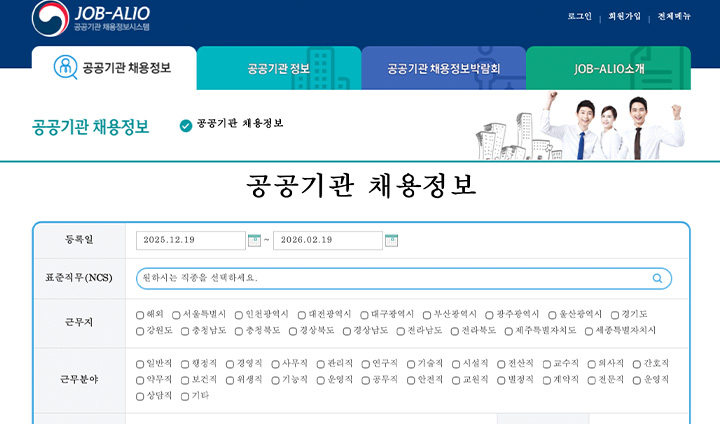
Task: Check the 위생직 box
Action: click(230, 380)
